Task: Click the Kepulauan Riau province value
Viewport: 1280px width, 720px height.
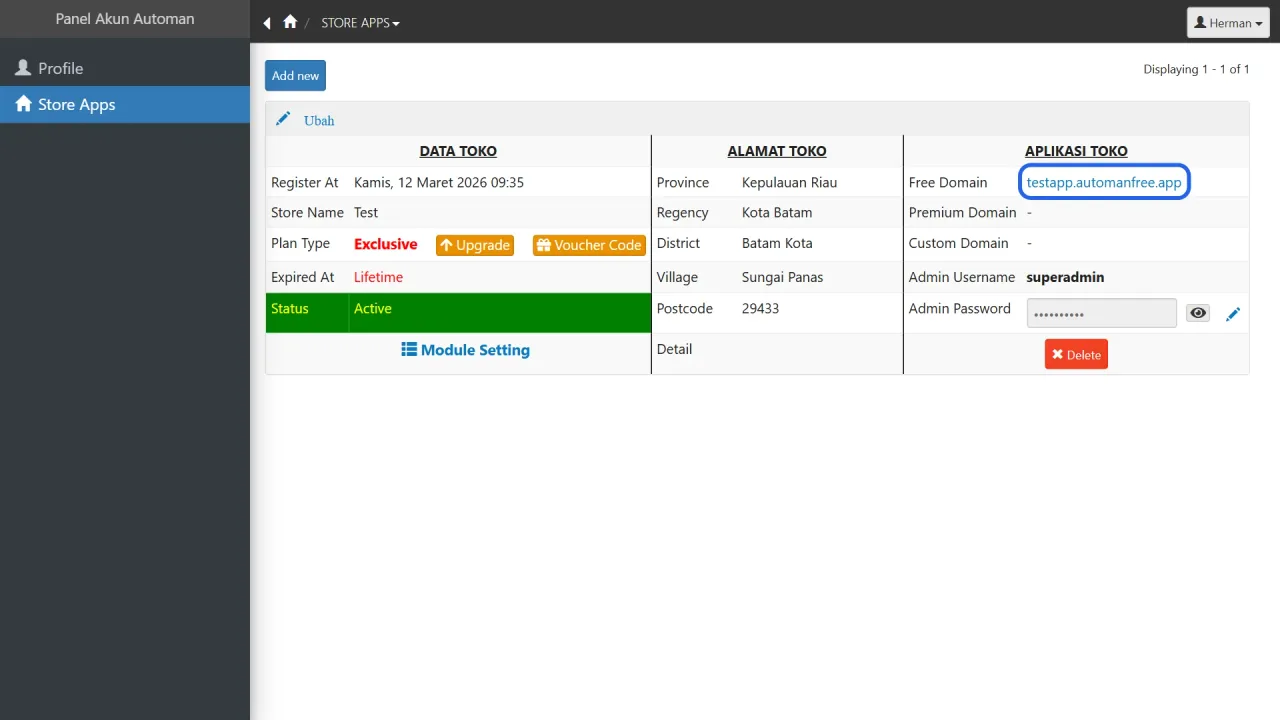Action: (789, 182)
